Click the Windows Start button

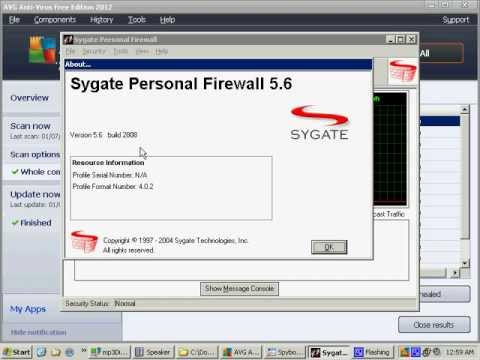17,352
